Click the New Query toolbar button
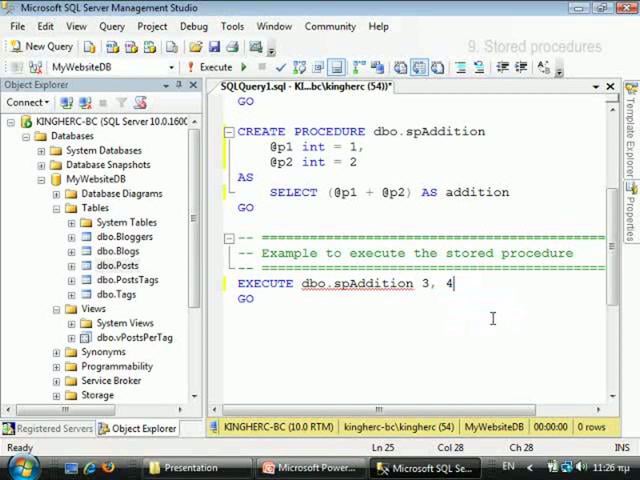The width and height of the screenshot is (640, 480). coord(41,47)
